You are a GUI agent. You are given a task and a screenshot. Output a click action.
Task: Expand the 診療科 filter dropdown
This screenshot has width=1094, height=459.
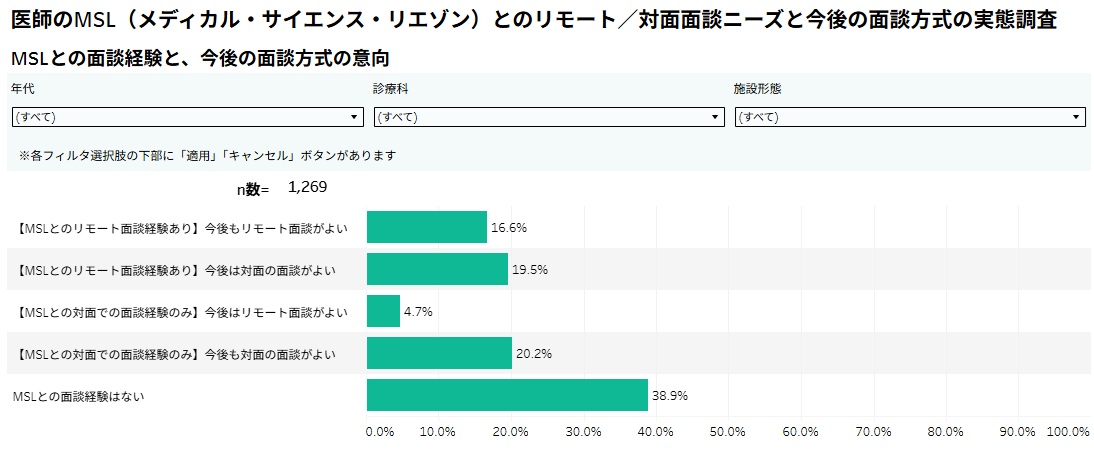point(548,117)
